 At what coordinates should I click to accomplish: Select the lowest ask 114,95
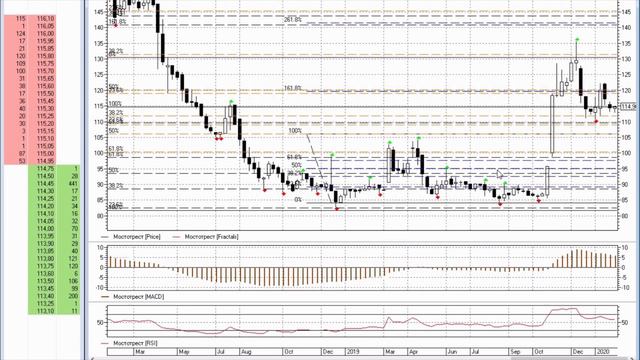point(30,161)
